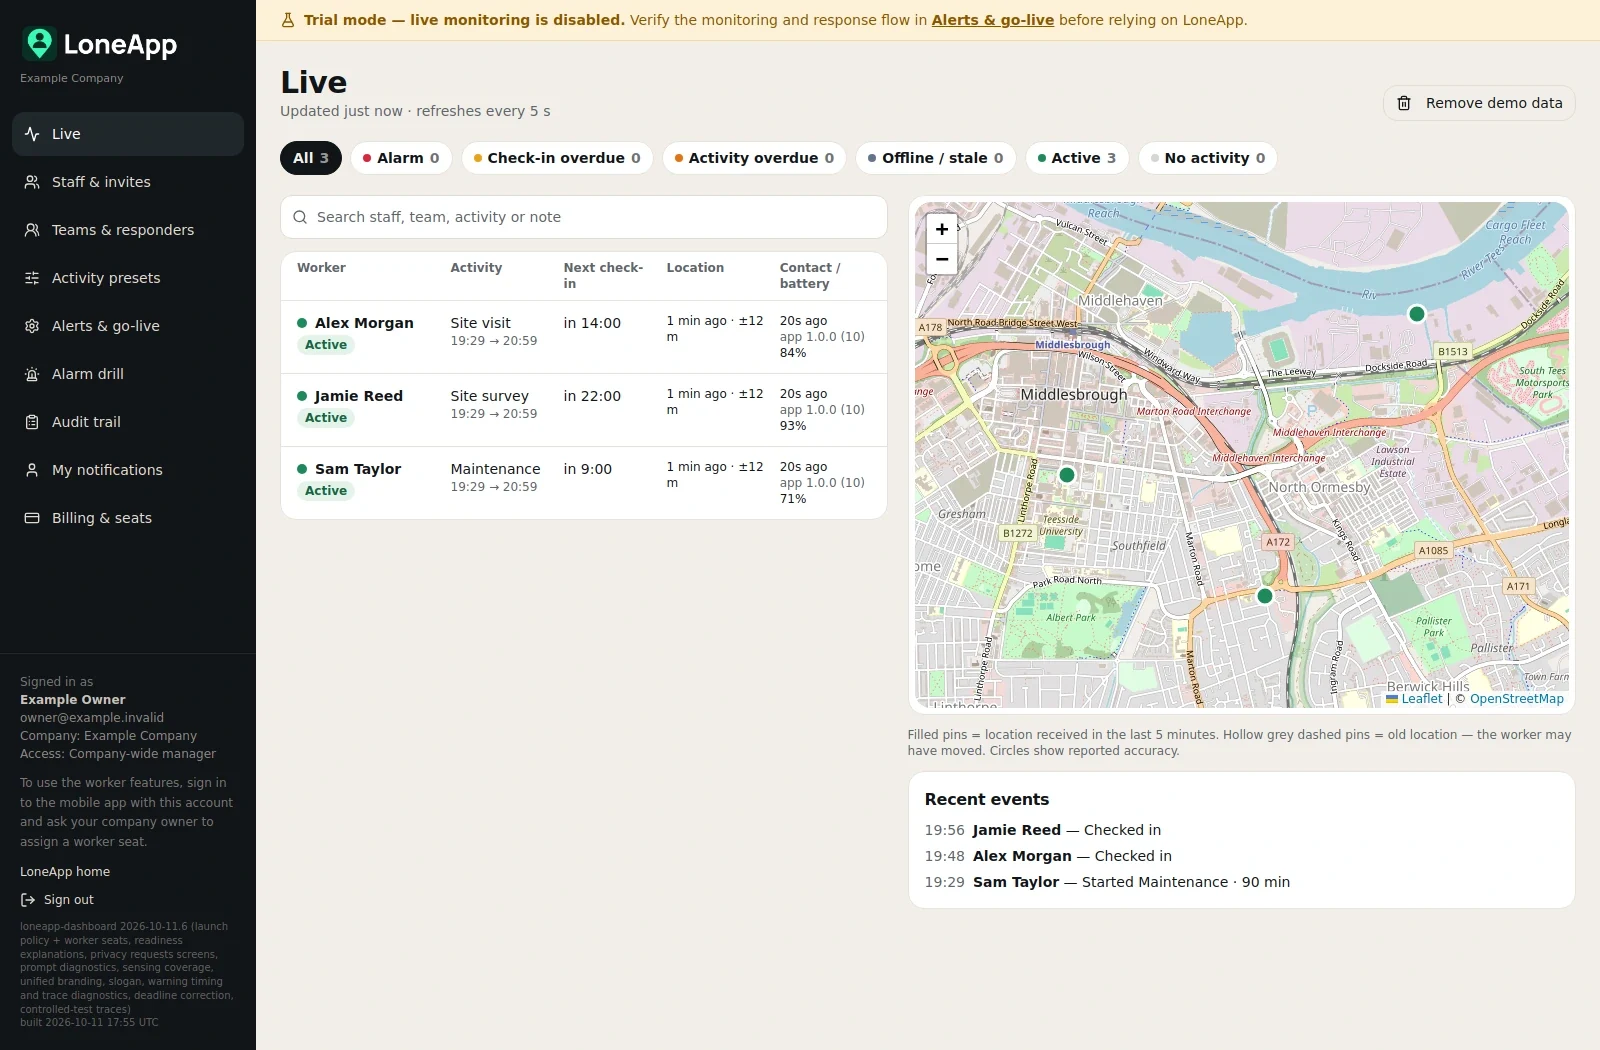This screenshot has width=1600, height=1050.
Task: Click the 19:56 Jamie Reed checked-in event
Action: 1043,830
